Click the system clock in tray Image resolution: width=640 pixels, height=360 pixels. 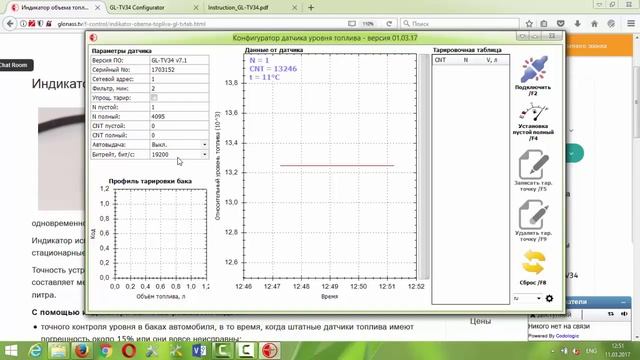pyautogui.click(x=618, y=350)
